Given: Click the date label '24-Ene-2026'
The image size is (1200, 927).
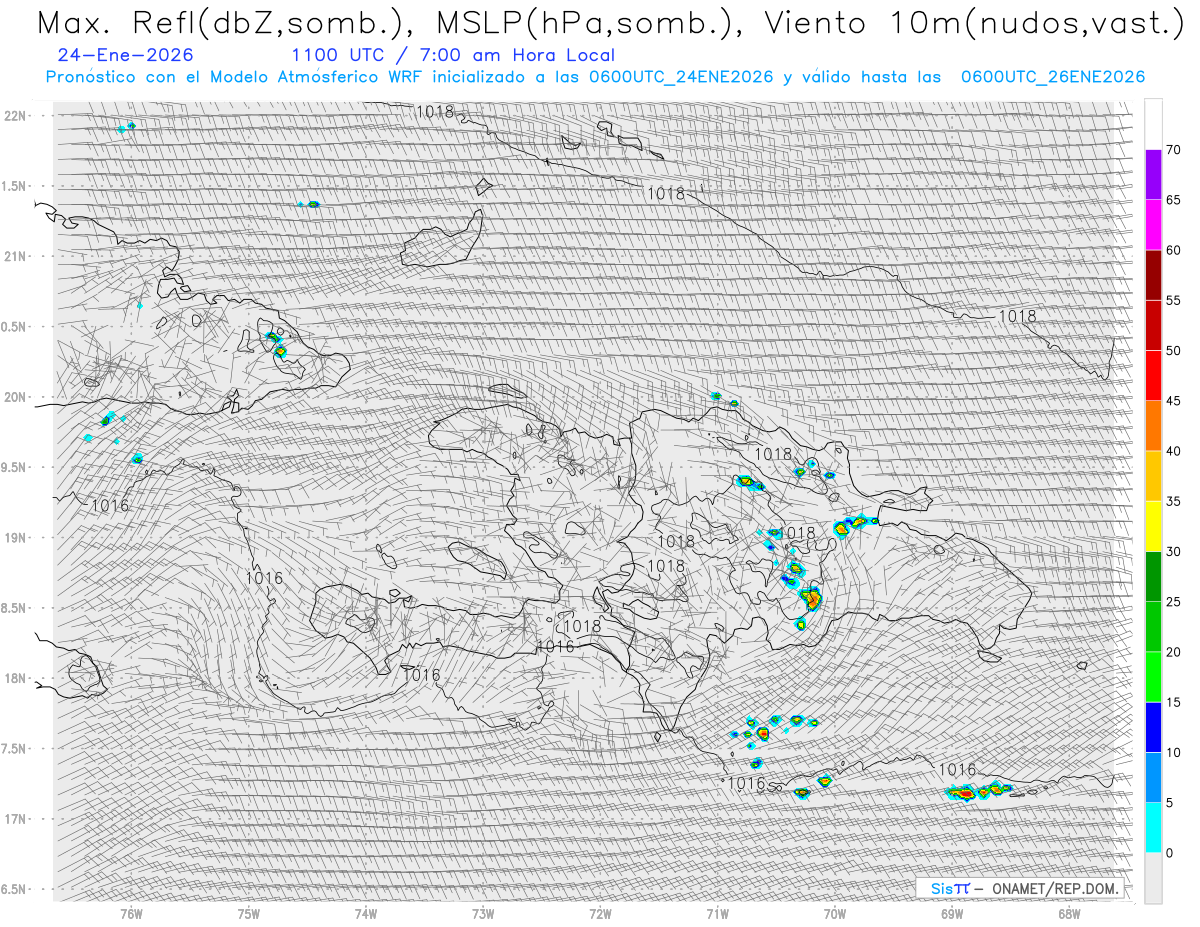Looking at the screenshot, I should pos(126,55).
